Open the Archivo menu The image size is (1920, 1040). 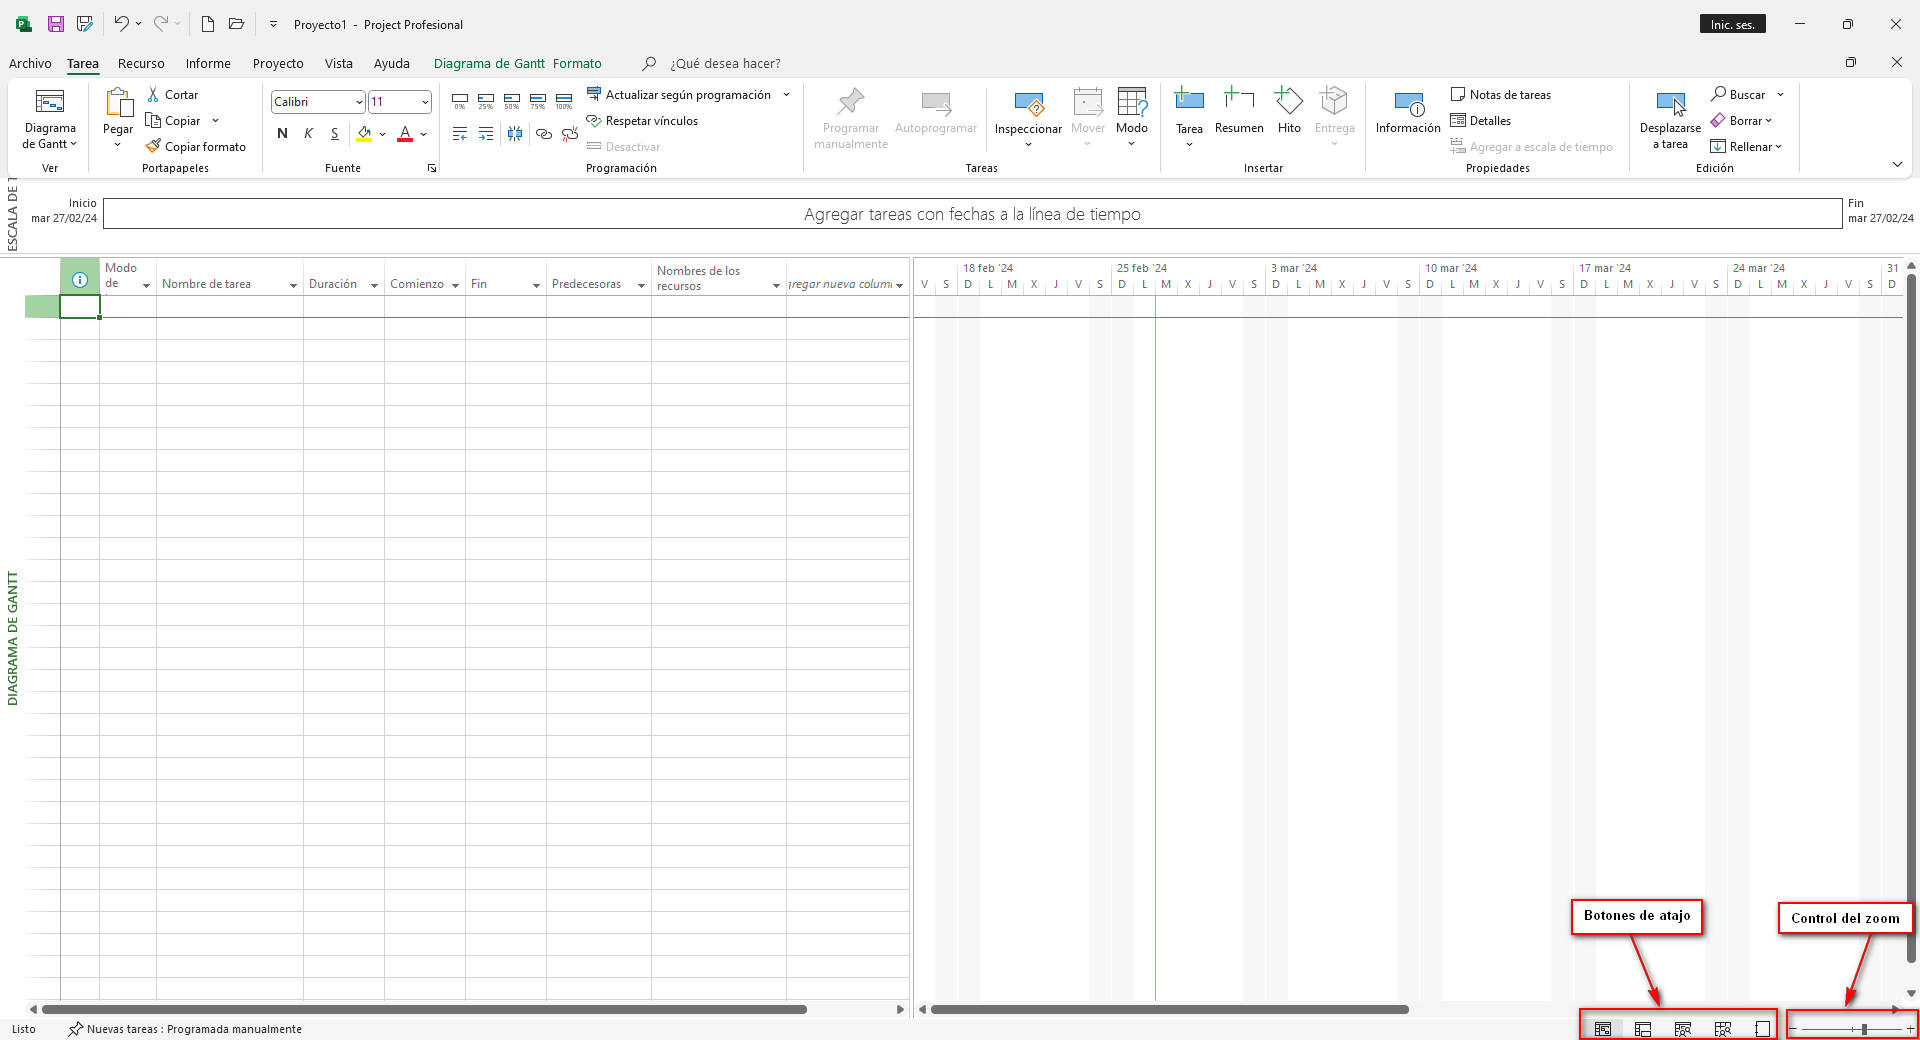(30, 63)
